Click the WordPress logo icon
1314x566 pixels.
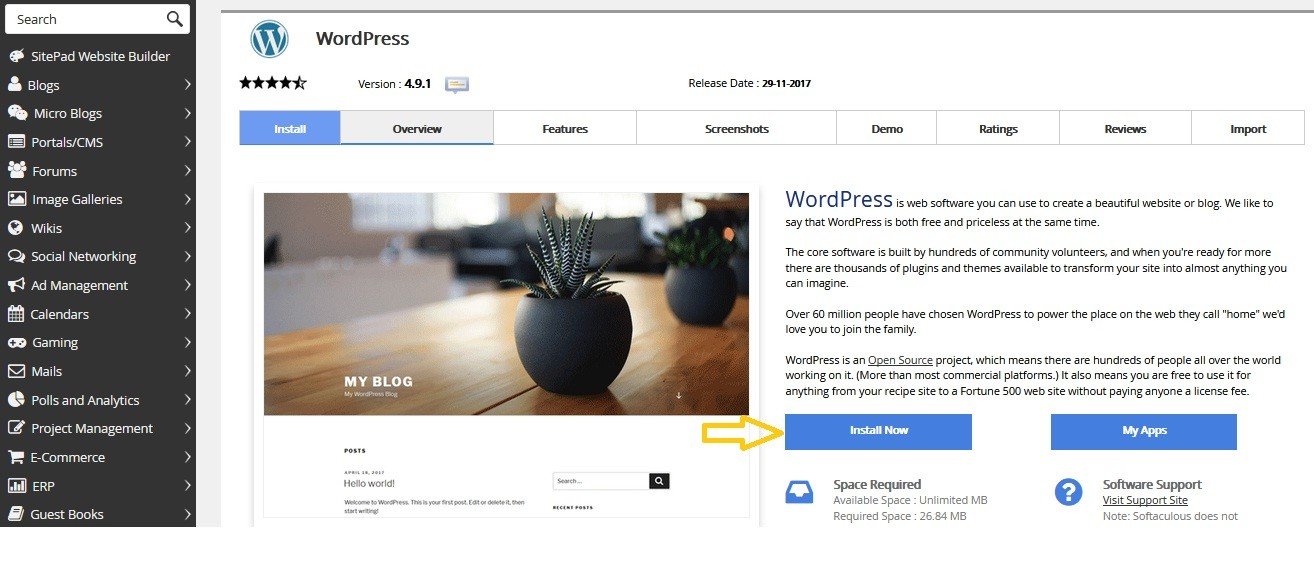[269, 39]
